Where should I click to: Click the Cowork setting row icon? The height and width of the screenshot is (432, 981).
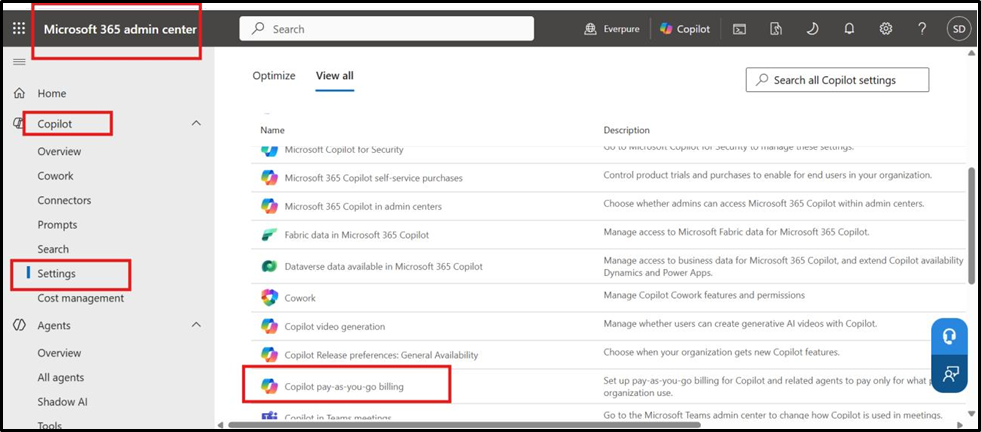(269, 297)
